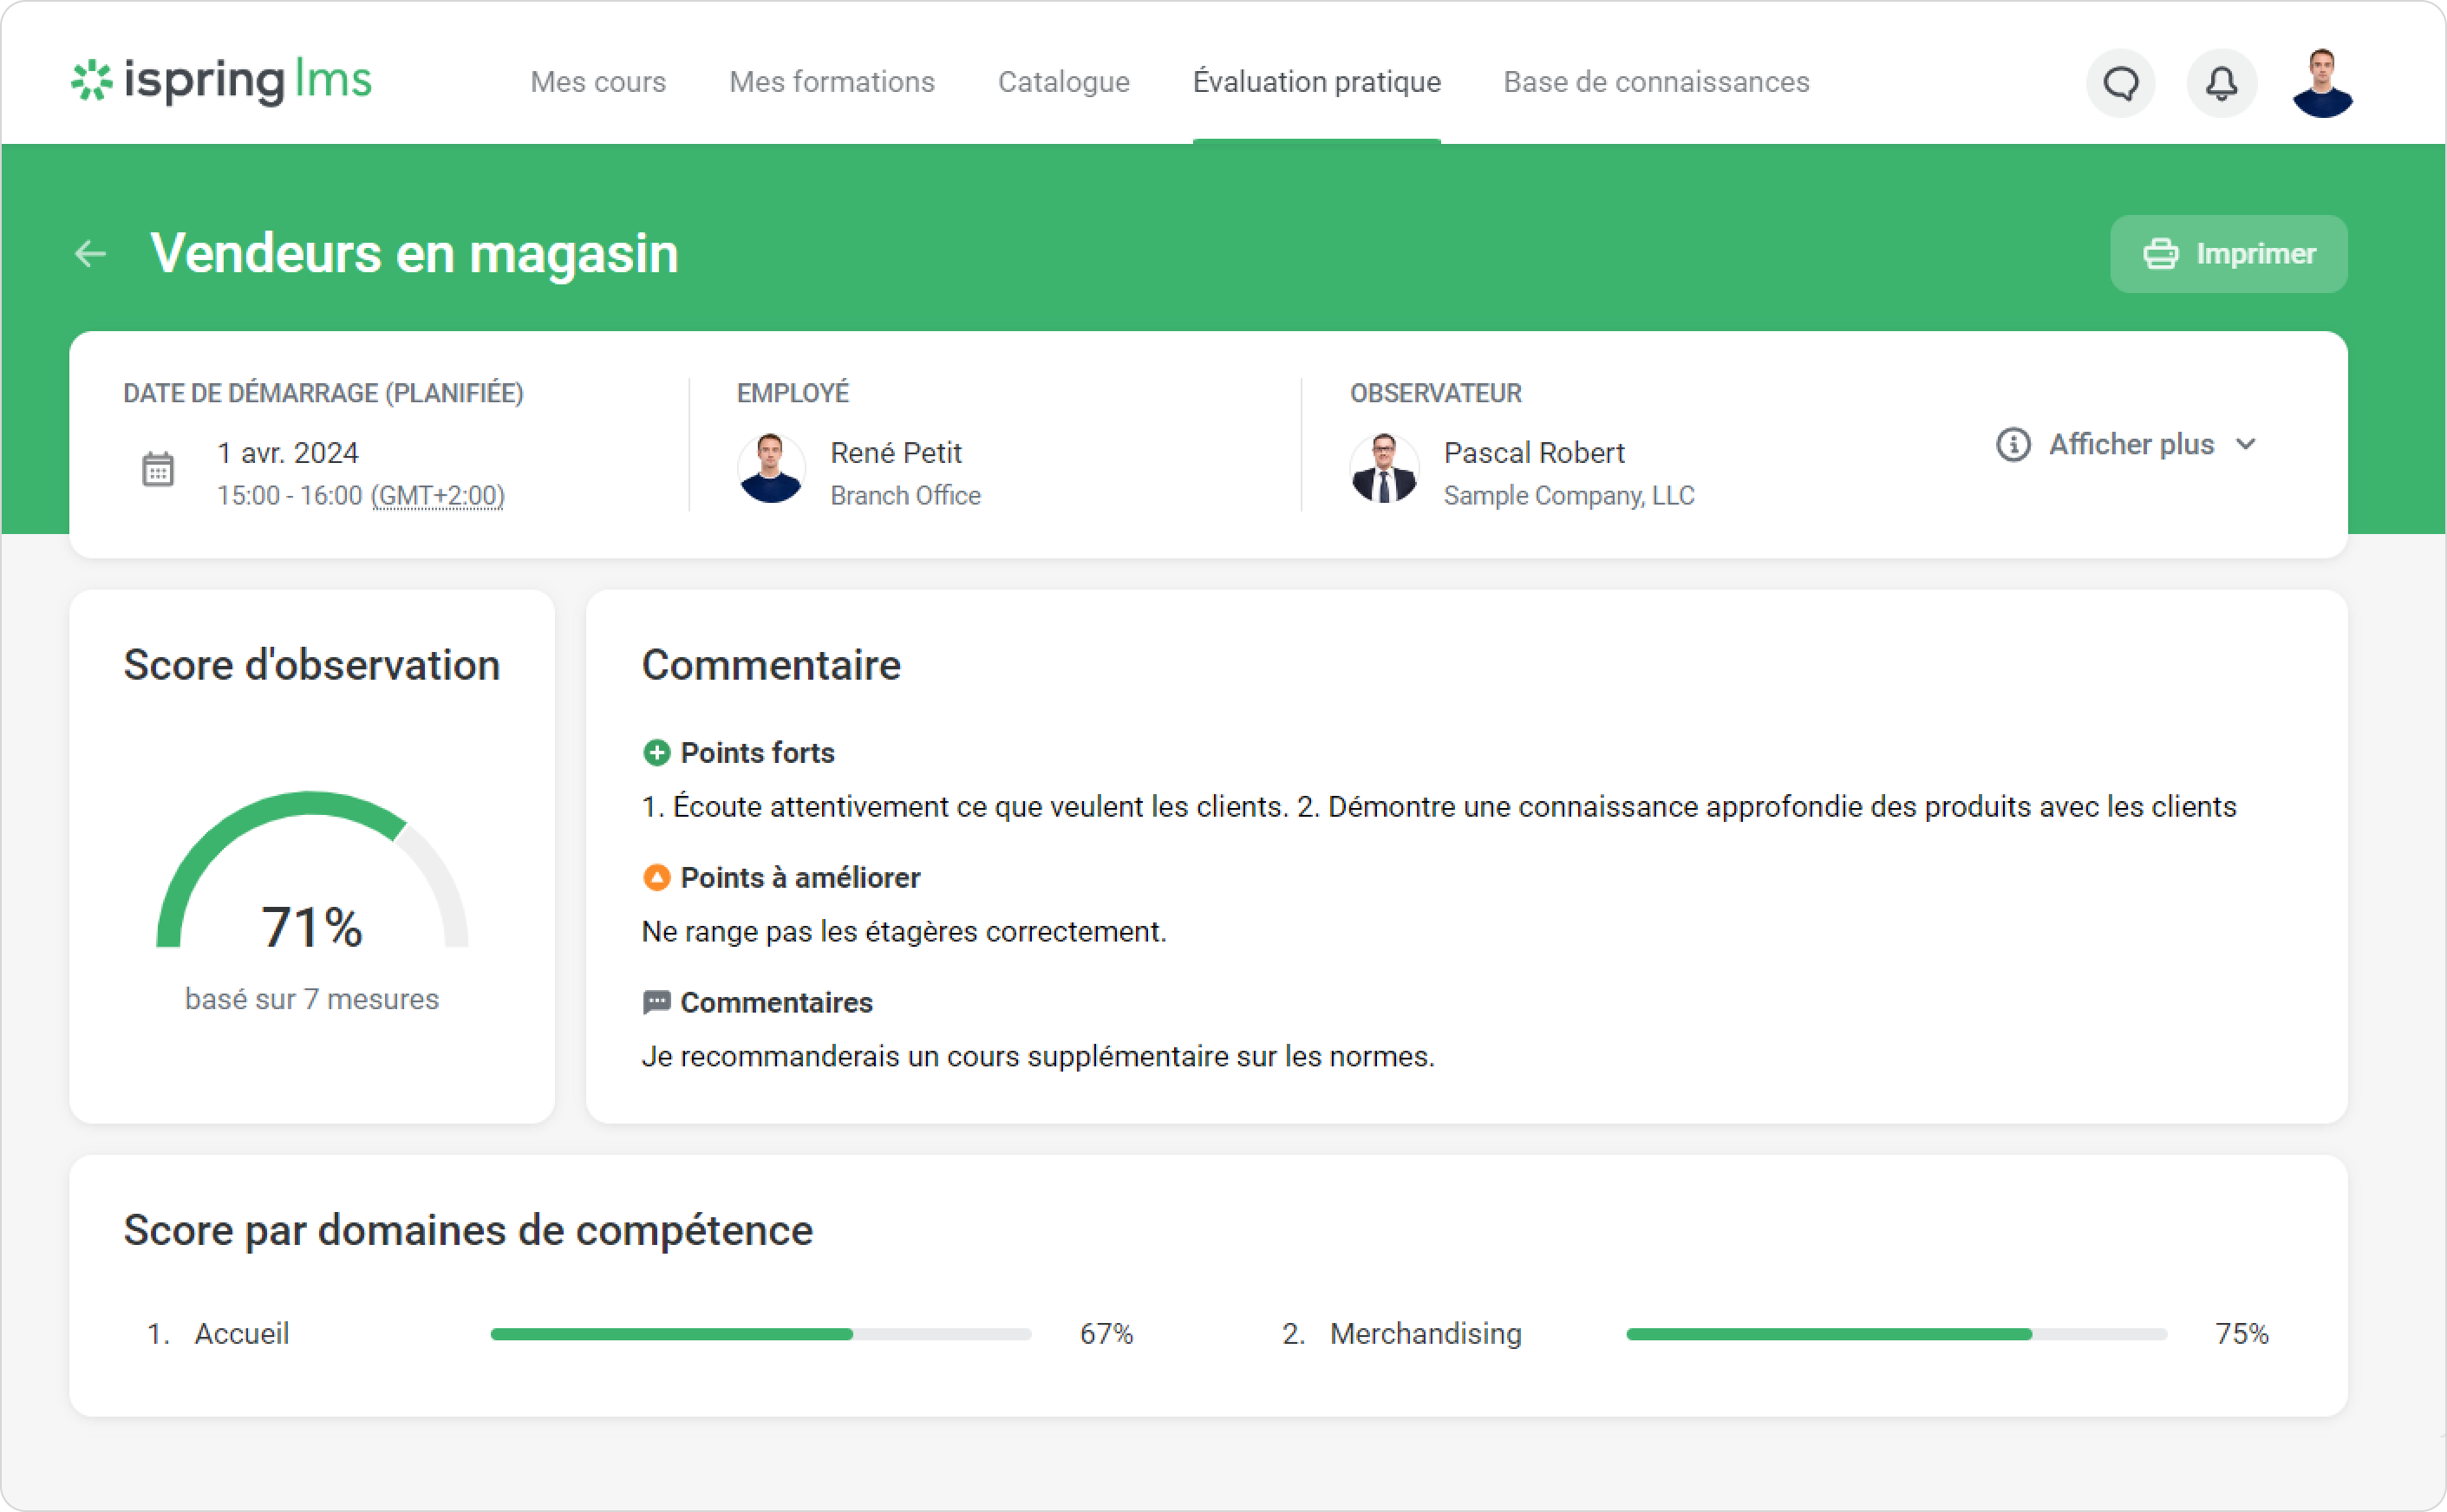
Task: Switch to the Mes cours tab
Action: (597, 82)
